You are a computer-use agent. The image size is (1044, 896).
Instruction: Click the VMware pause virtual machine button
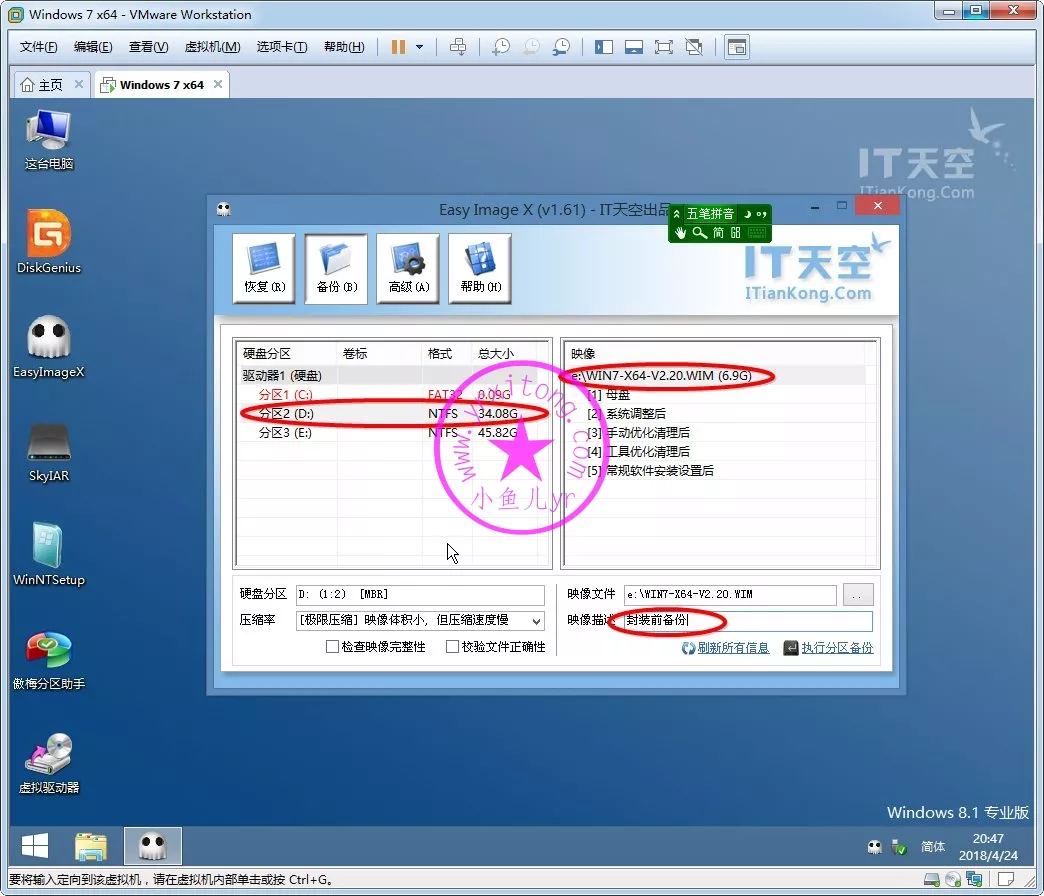[x=398, y=47]
